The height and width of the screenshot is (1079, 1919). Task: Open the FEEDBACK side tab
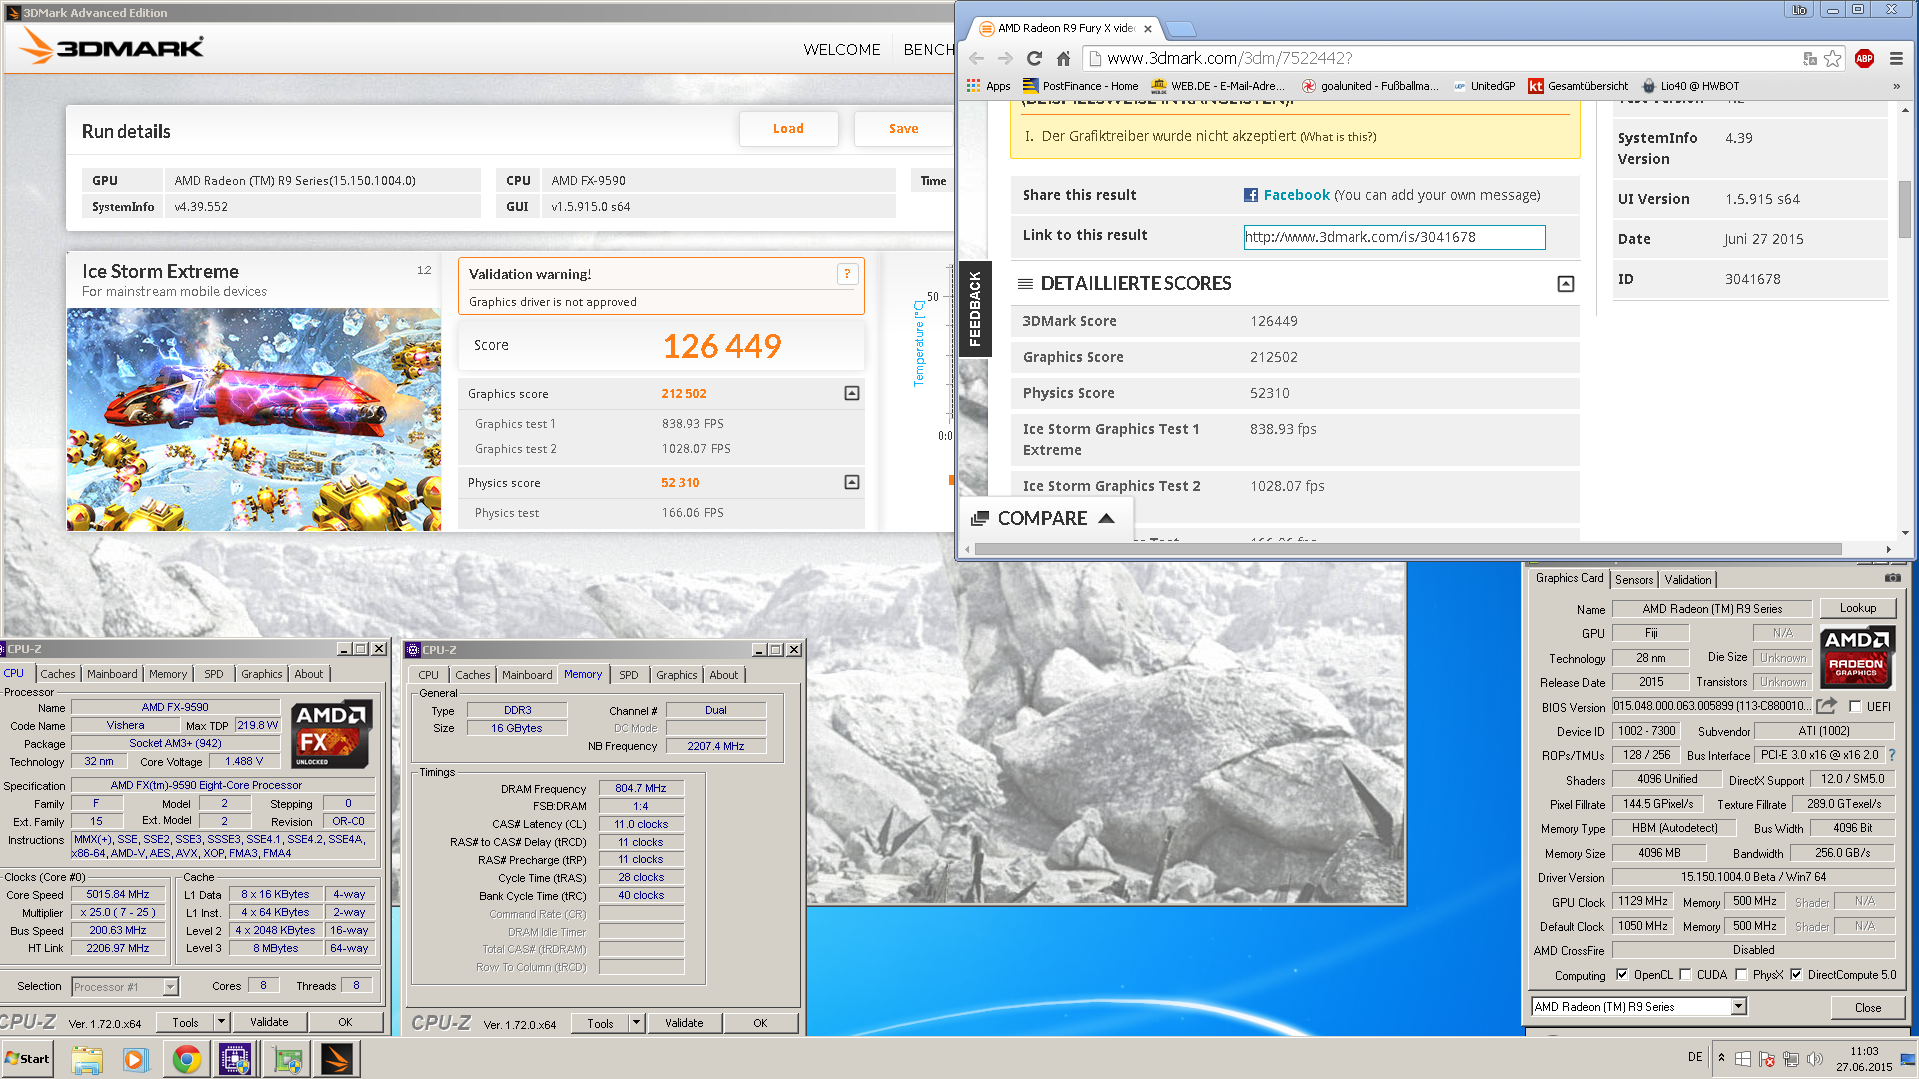click(x=975, y=309)
